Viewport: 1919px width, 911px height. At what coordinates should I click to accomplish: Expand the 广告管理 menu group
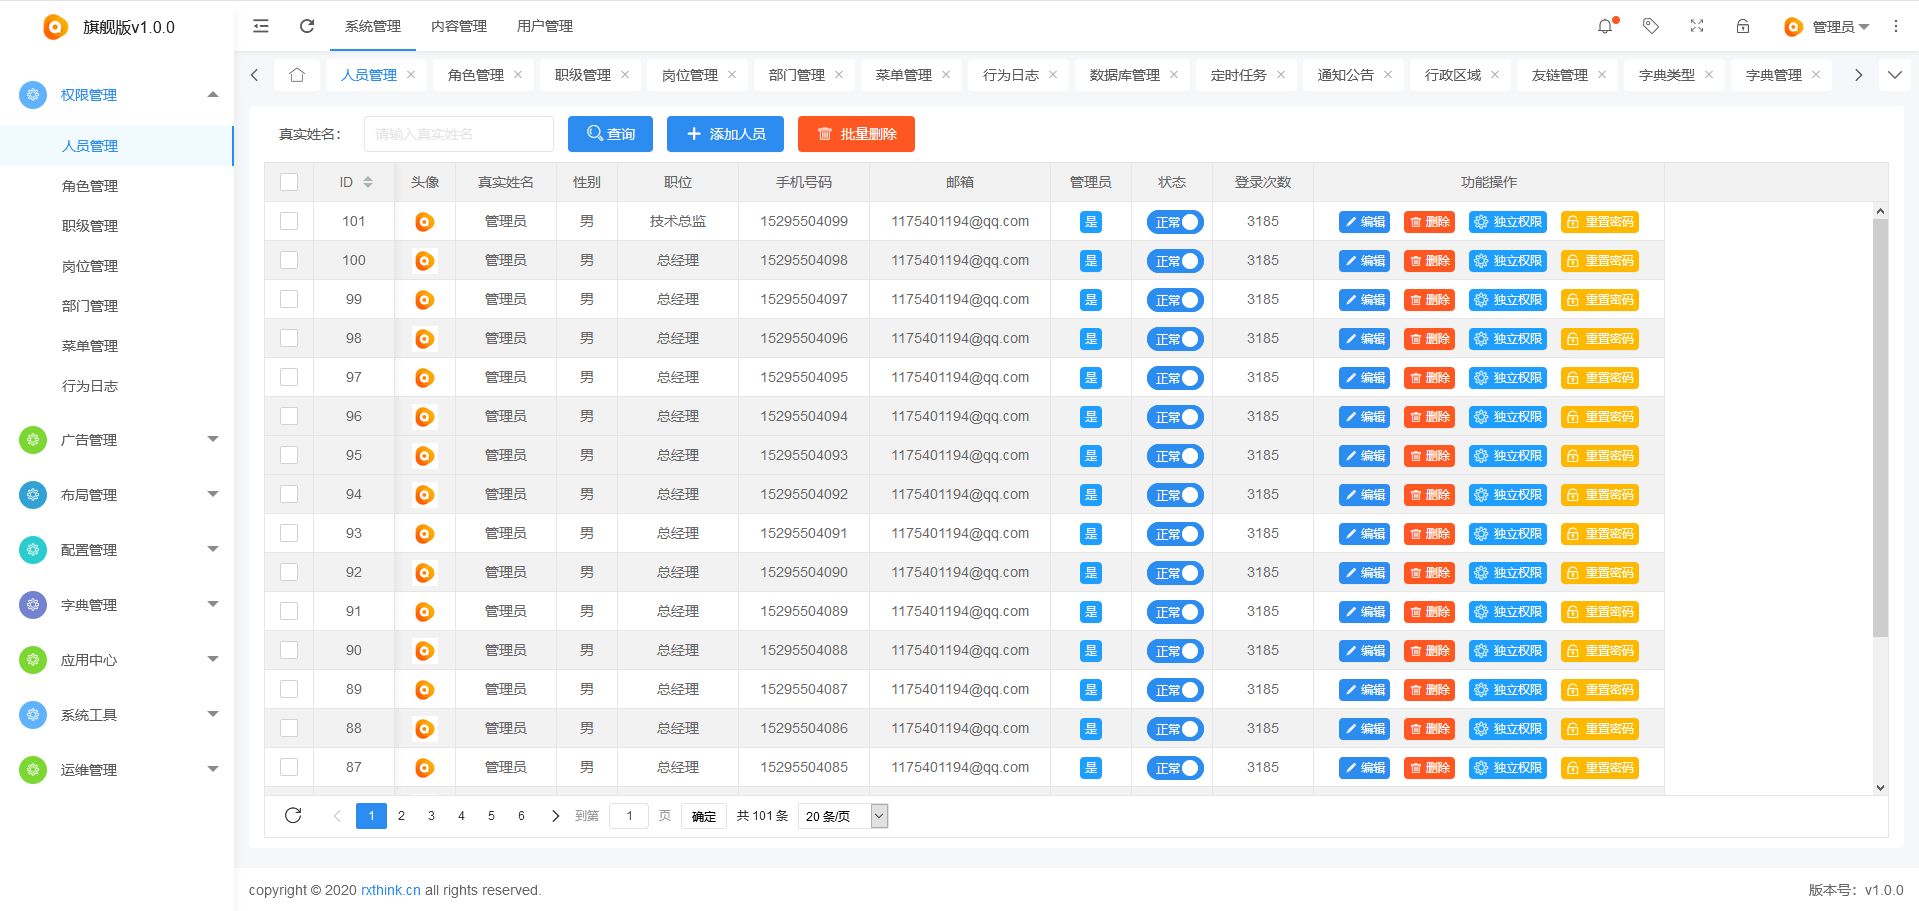click(x=212, y=440)
